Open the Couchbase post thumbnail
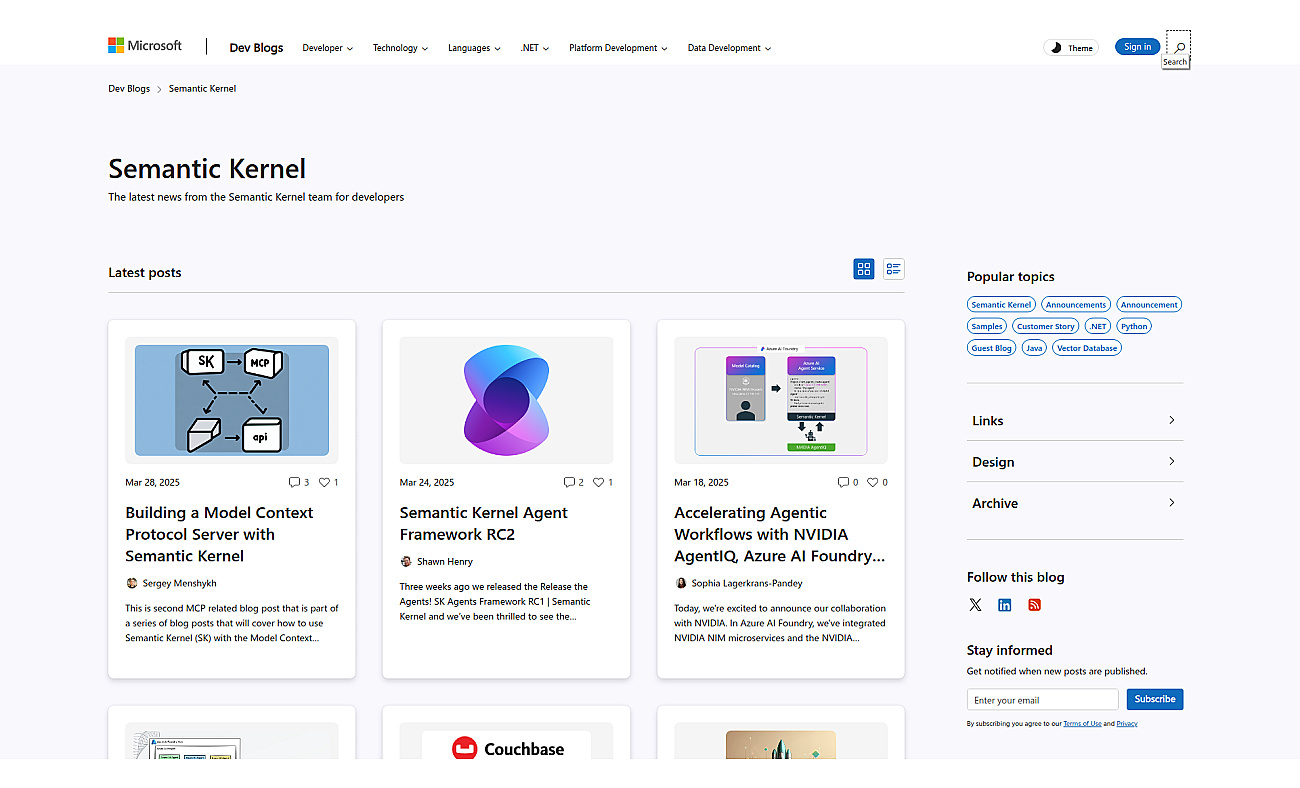This screenshot has height=788, width=1300. (506, 741)
